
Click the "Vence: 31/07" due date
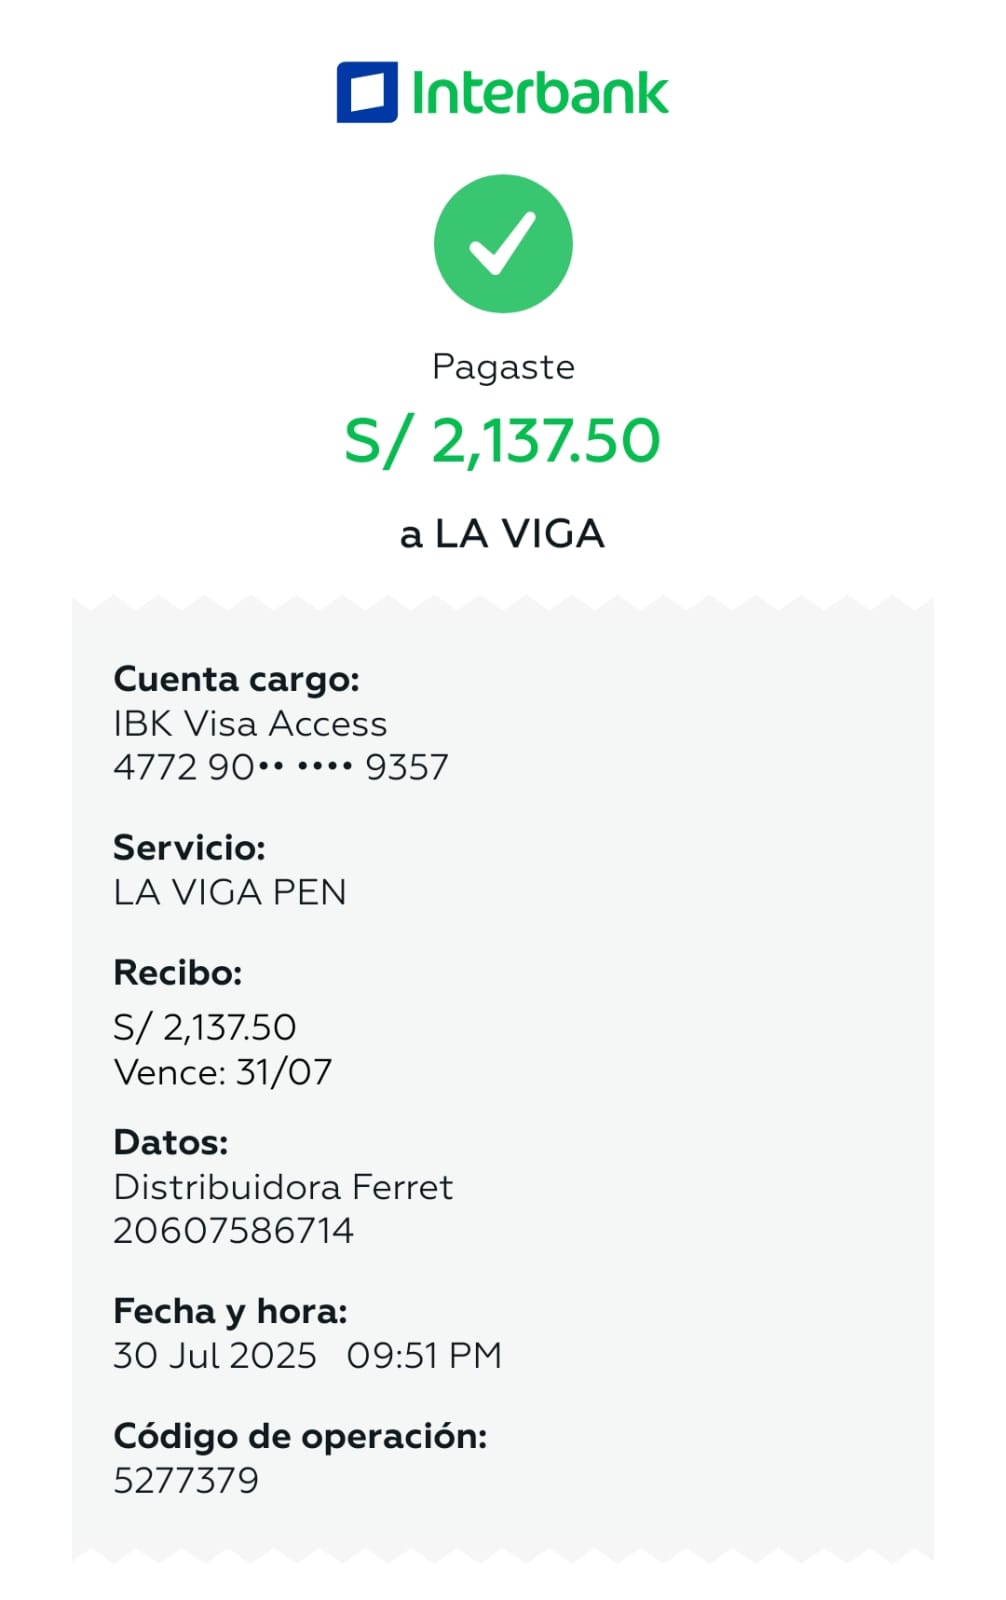223,1072
